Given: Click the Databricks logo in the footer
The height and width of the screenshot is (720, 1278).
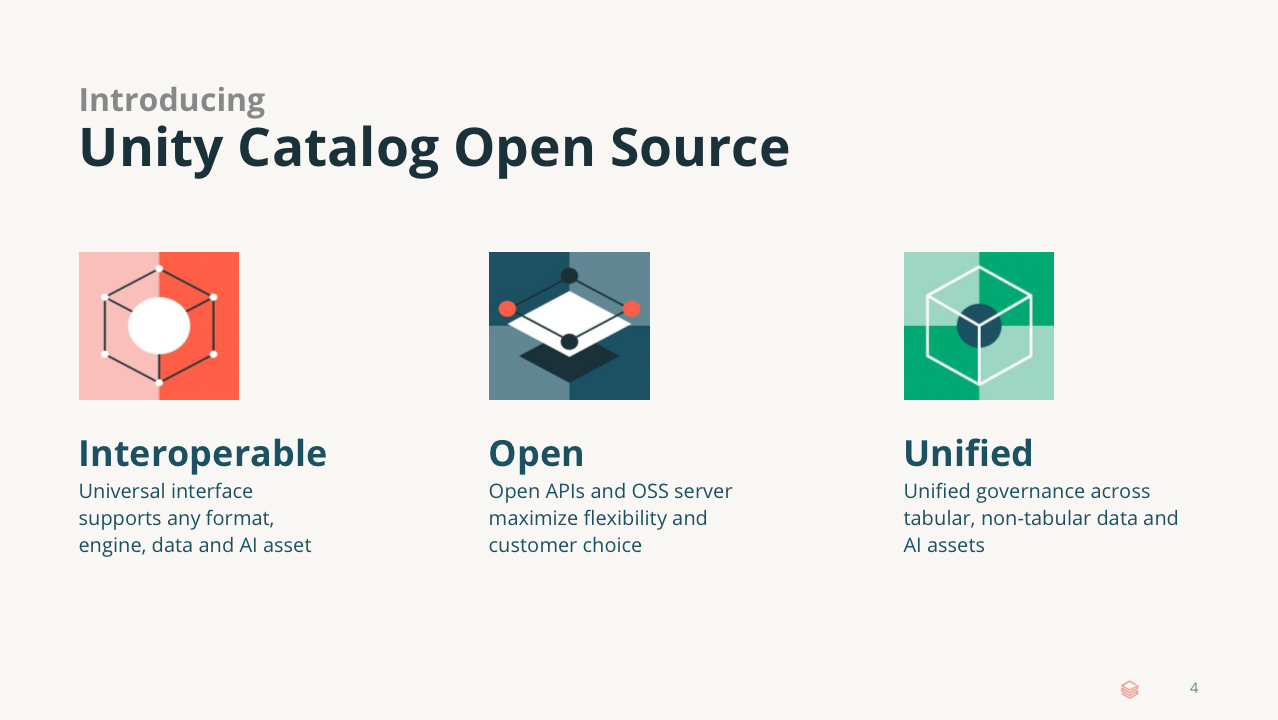Looking at the screenshot, I should [1130, 689].
